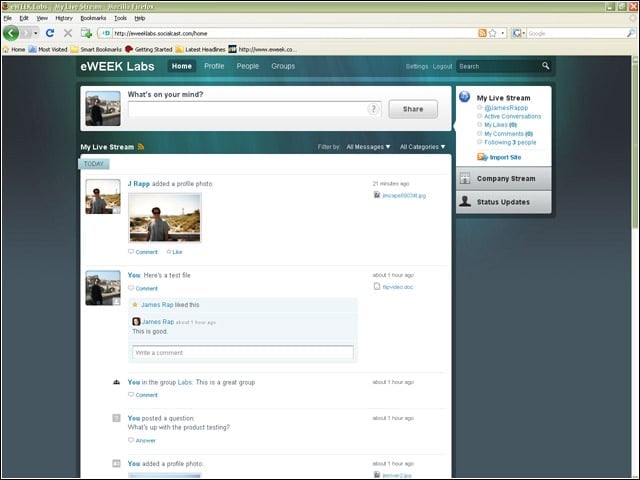
Task: Open the My Likes link in sidebar
Action: click(x=500, y=125)
